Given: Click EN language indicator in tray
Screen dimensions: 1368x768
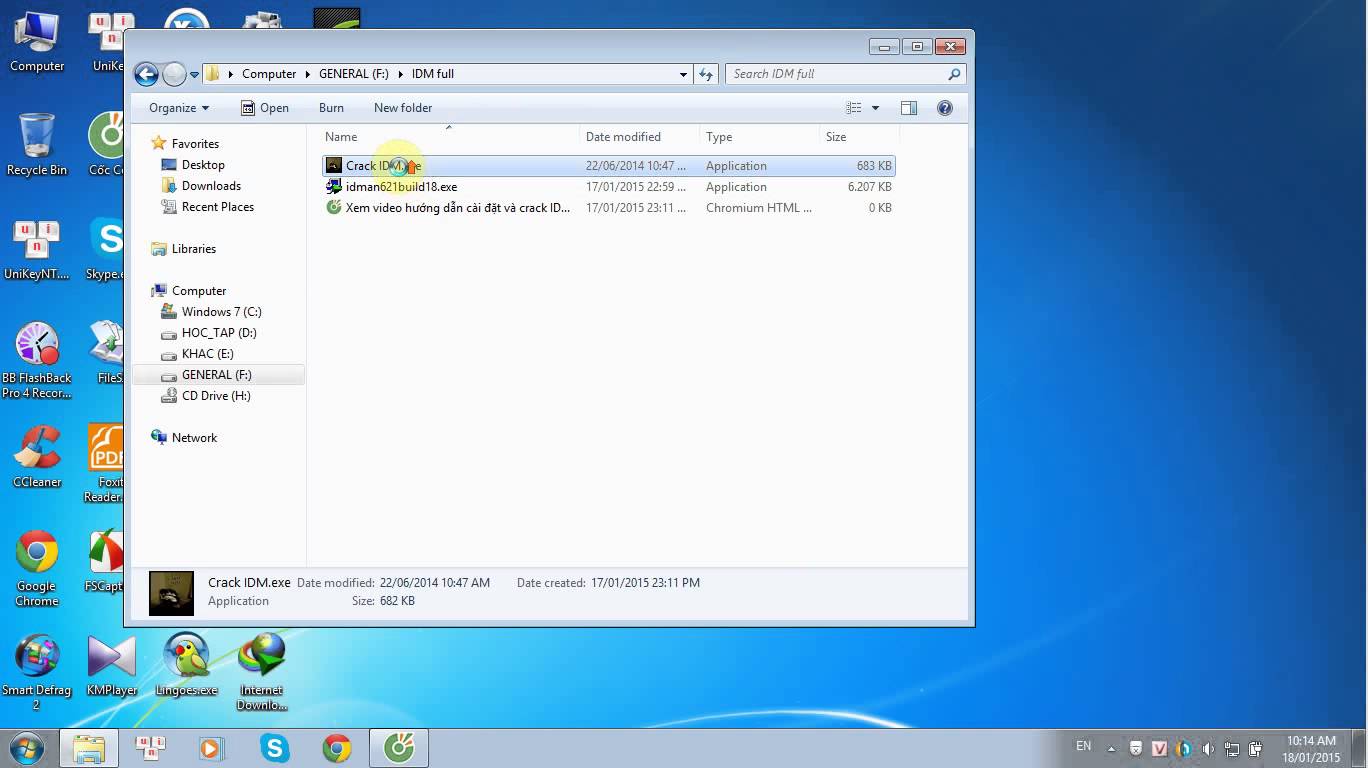Looking at the screenshot, I should pyautogui.click(x=1083, y=746).
